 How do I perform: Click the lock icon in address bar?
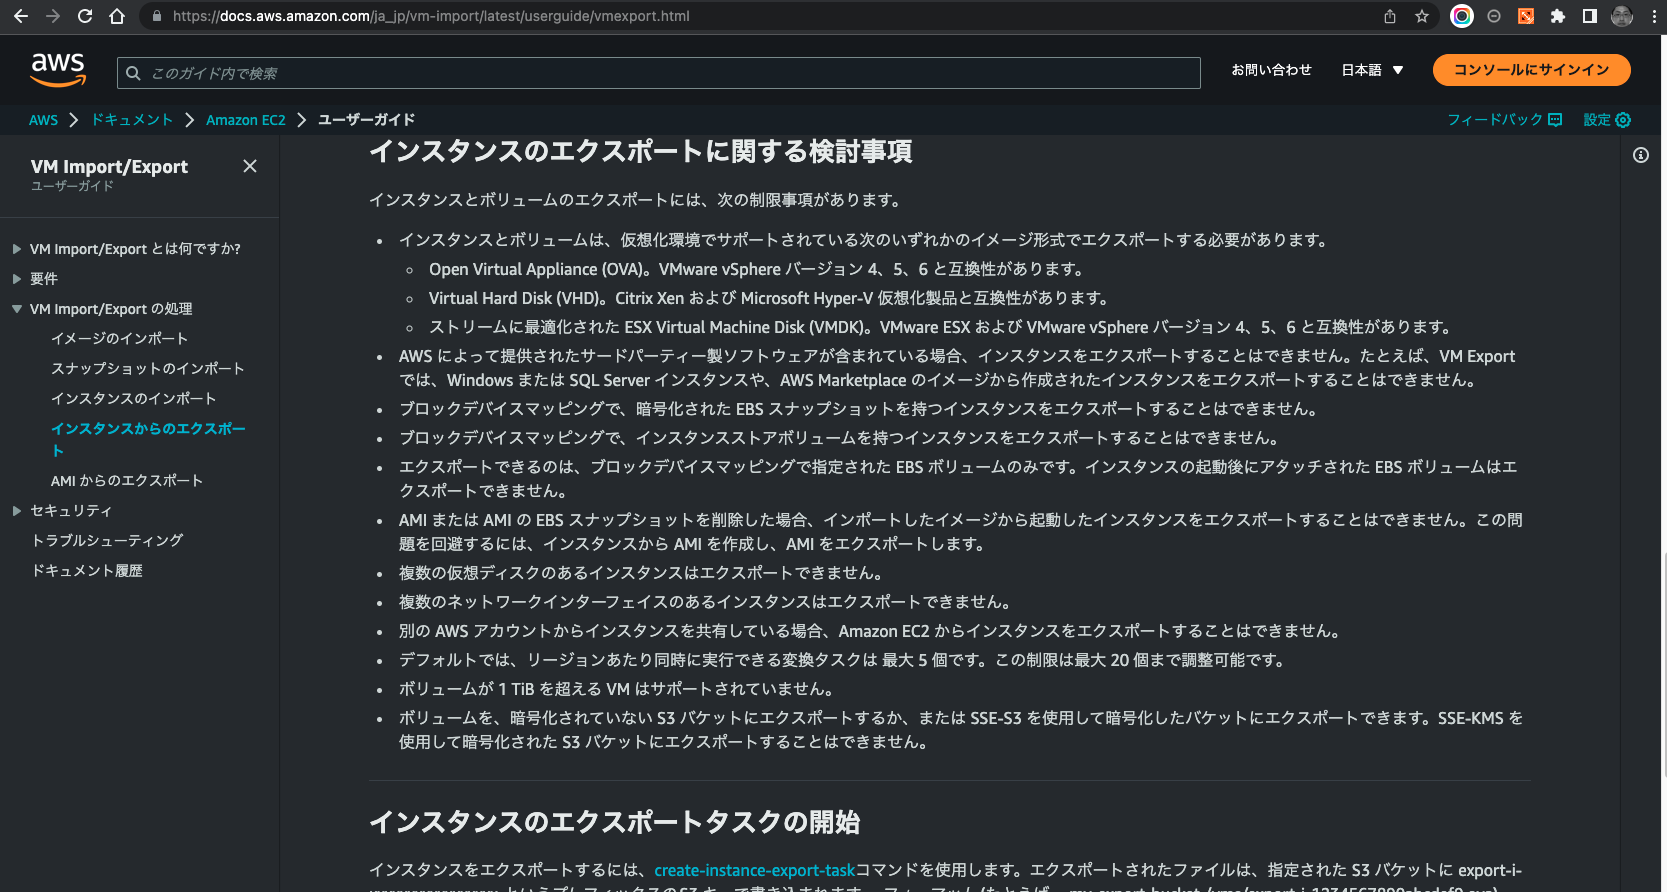(x=156, y=16)
